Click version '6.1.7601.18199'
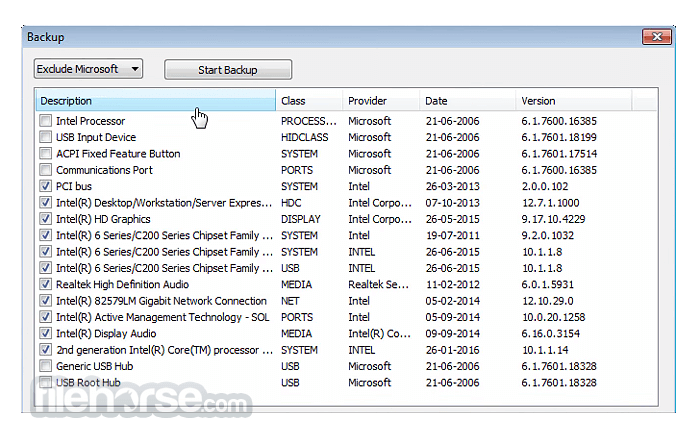The image size is (700, 448). [x=559, y=137]
